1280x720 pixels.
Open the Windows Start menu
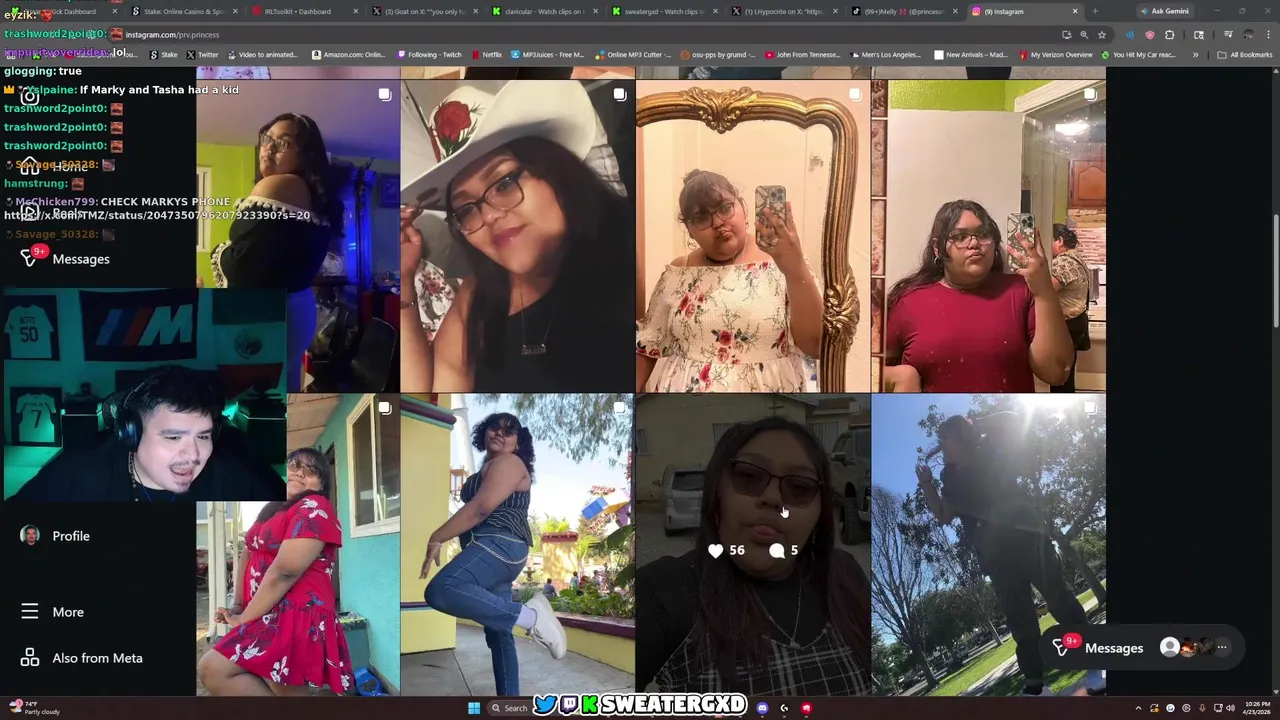(x=474, y=708)
